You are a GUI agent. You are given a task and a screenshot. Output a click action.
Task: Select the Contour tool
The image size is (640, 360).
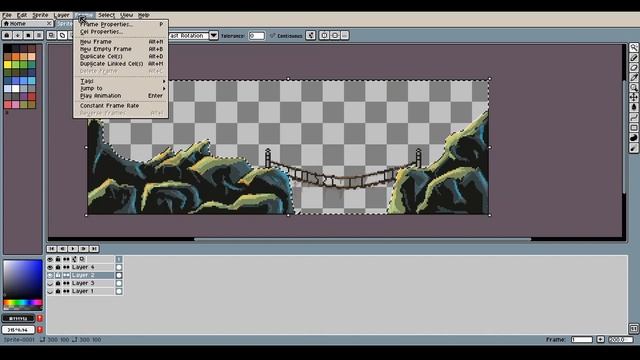tap(633, 138)
